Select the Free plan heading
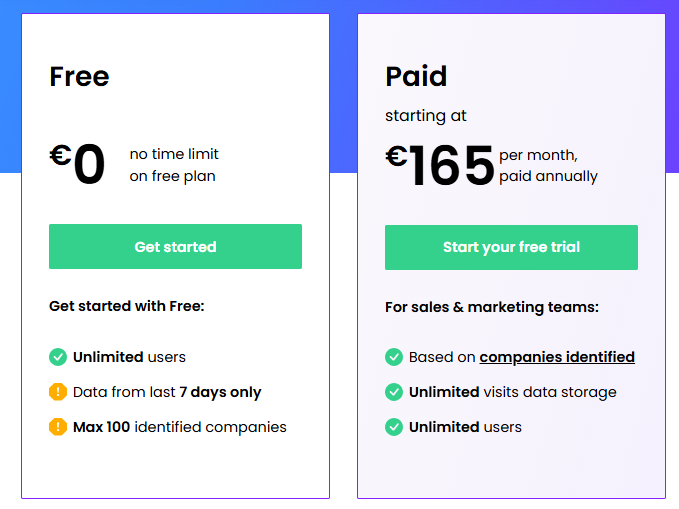Viewport: 679px width, 509px height. [x=79, y=77]
